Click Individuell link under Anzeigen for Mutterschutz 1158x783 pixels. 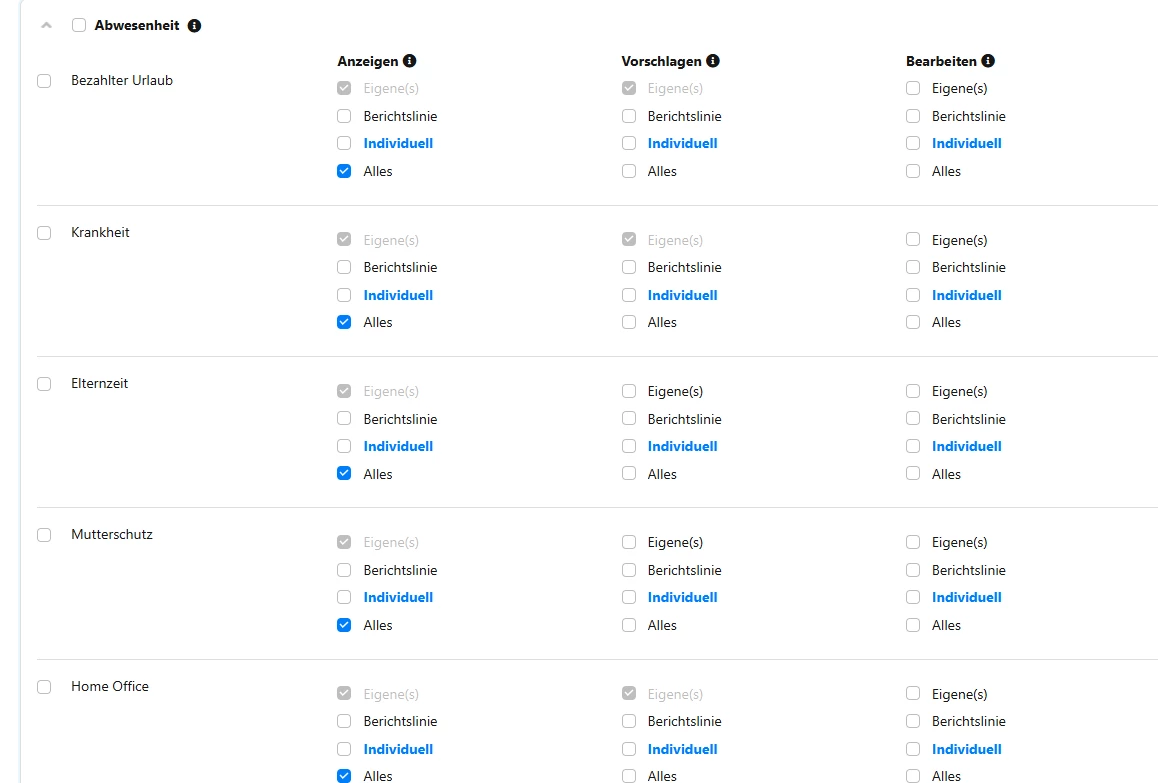(398, 597)
